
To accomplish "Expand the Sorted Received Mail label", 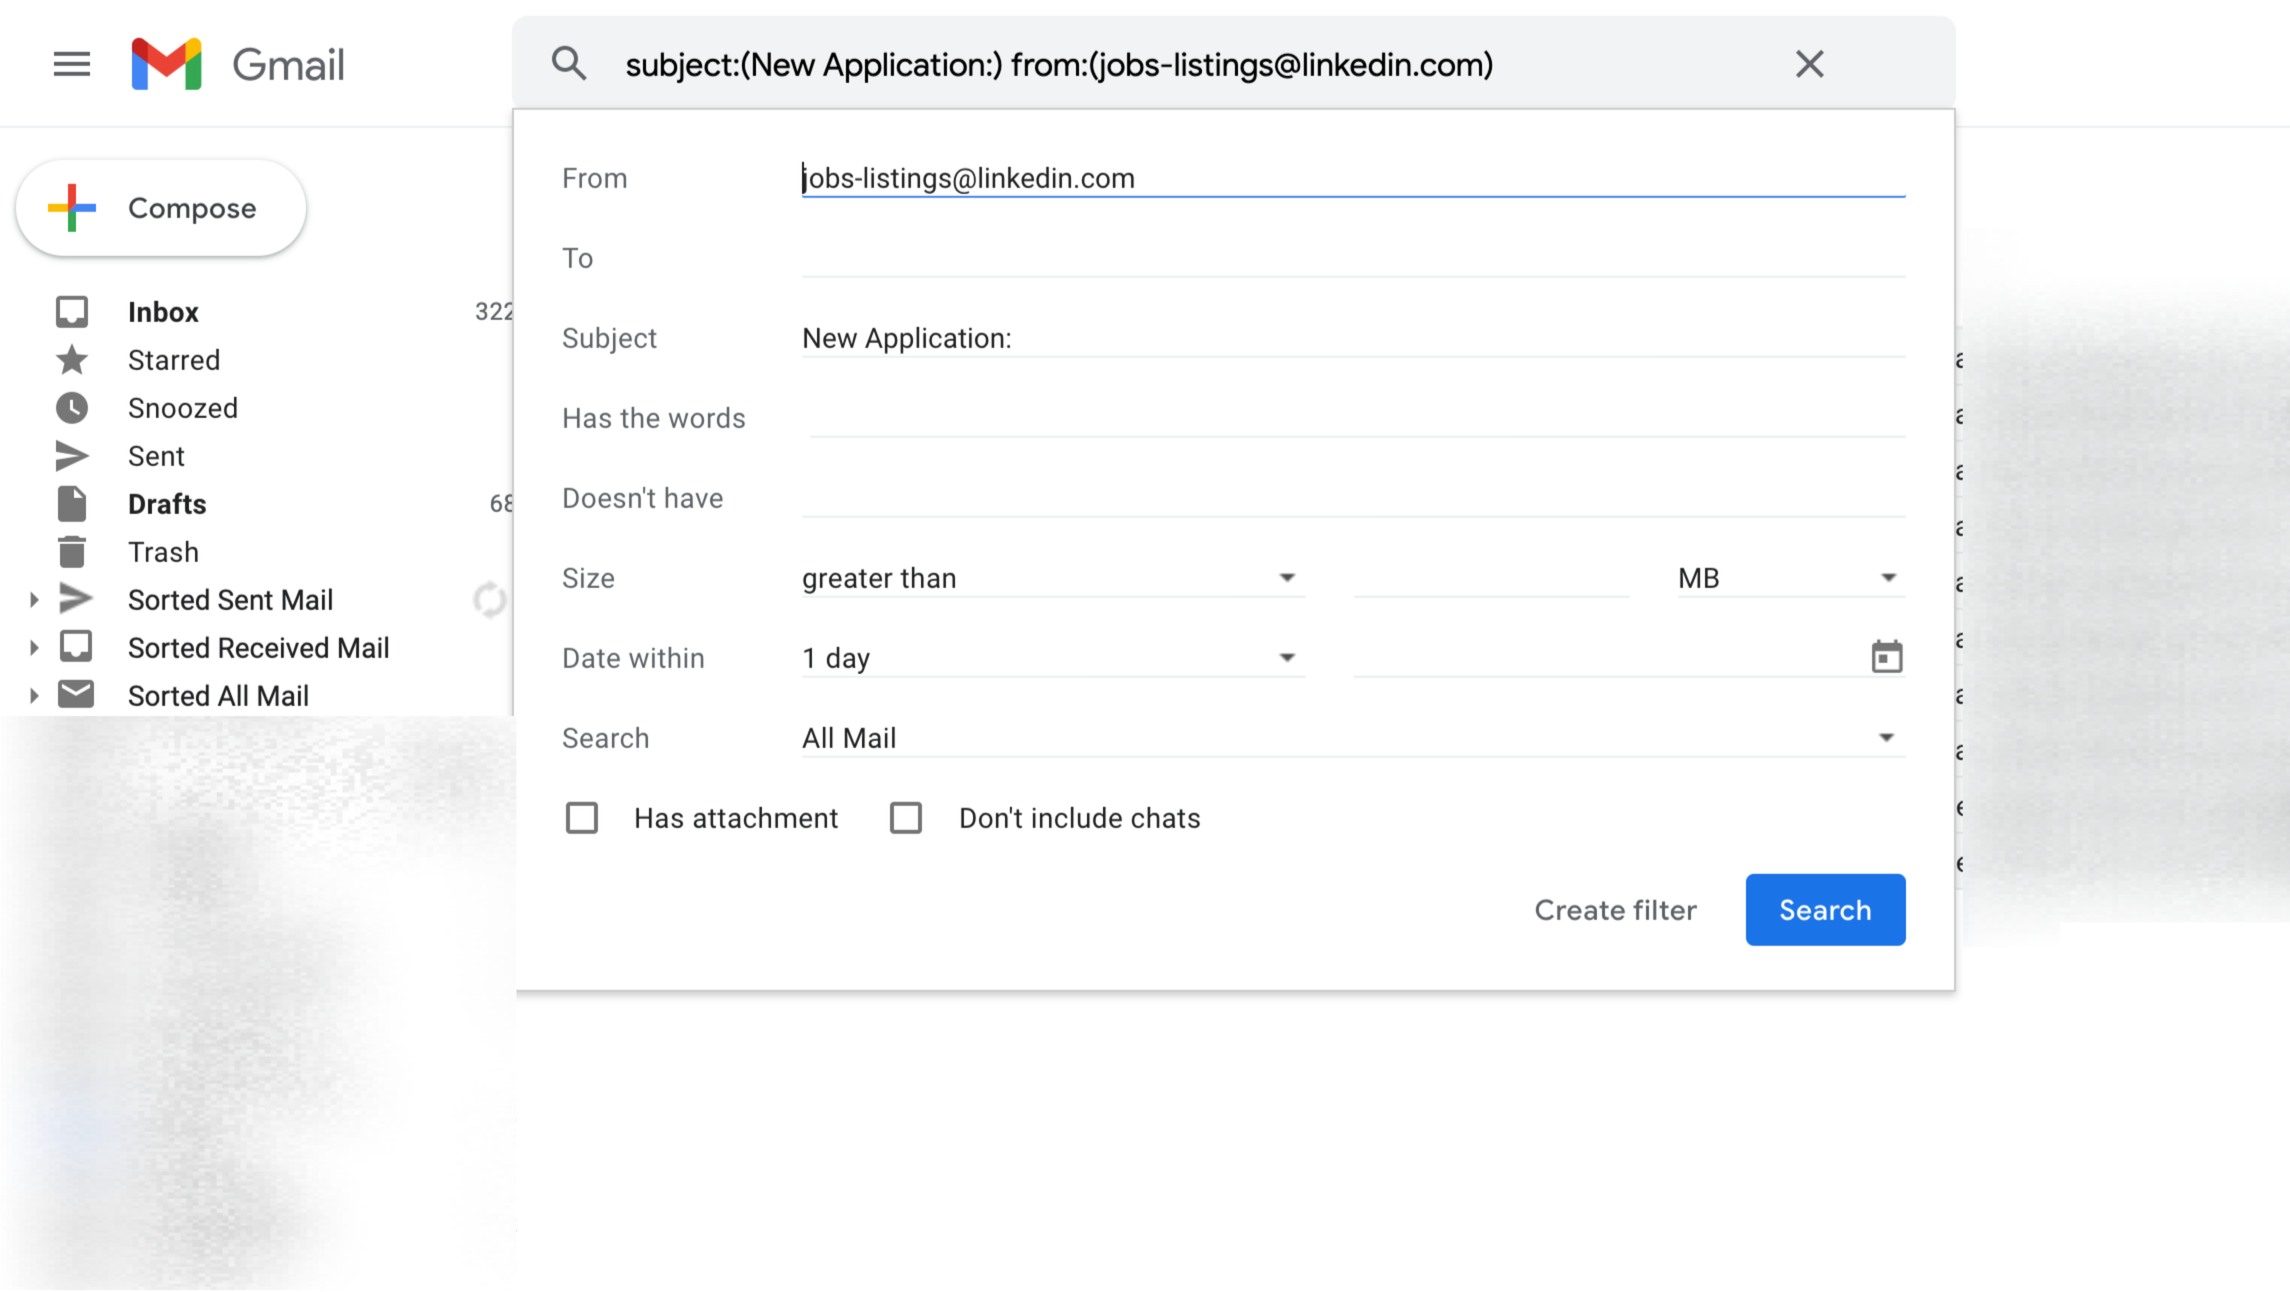I will pyautogui.click(x=34, y=648).
